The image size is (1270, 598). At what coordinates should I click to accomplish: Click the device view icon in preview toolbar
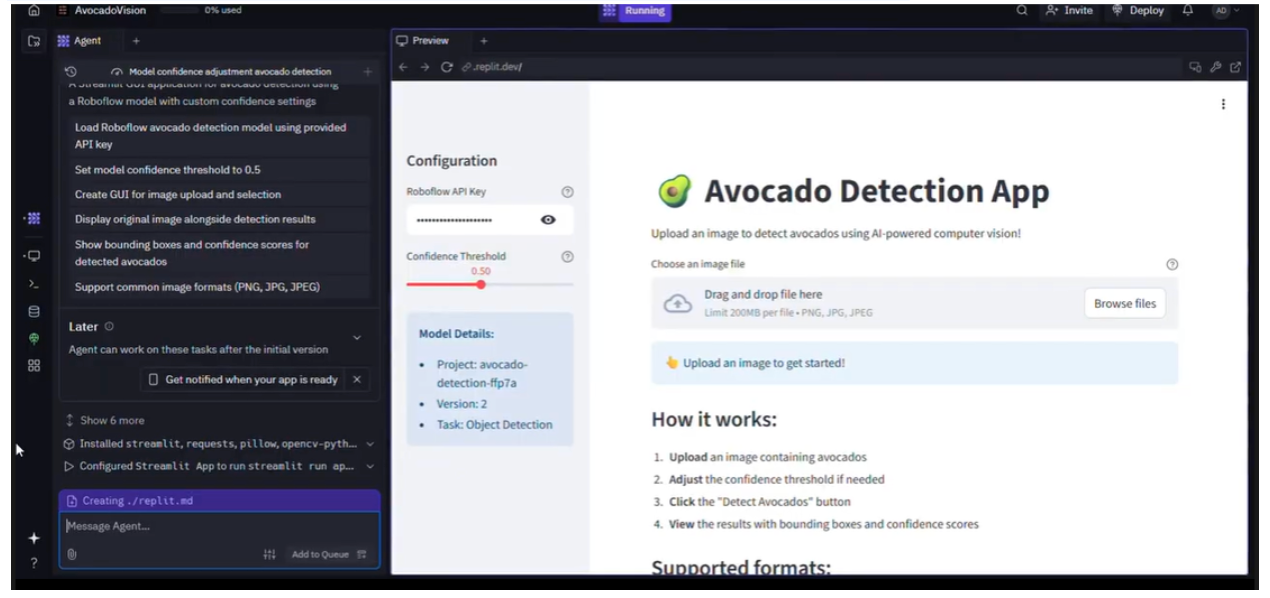[x=1195, y=67]
